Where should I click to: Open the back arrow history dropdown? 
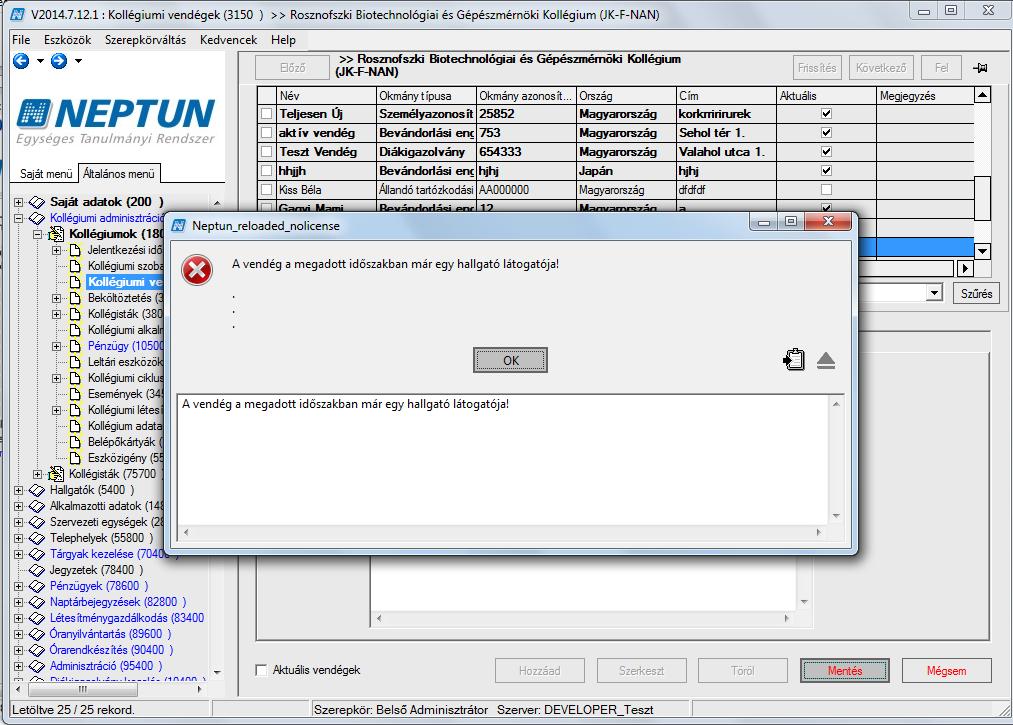coord(40,61)
